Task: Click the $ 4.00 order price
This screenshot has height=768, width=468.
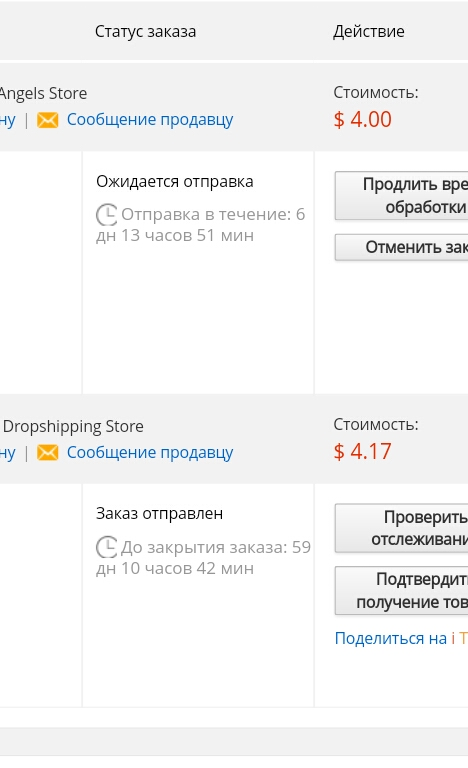Action: (x=363, y=120)
